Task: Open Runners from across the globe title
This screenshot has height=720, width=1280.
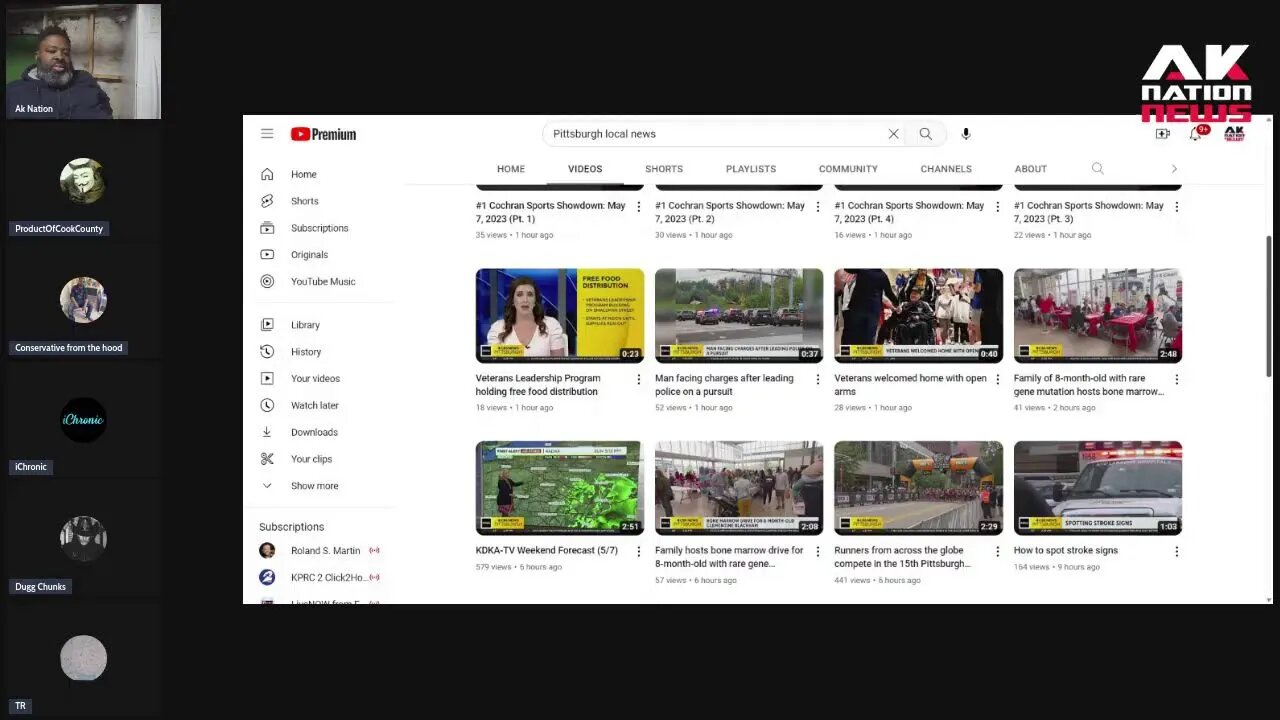Action: tap(903, 557)
